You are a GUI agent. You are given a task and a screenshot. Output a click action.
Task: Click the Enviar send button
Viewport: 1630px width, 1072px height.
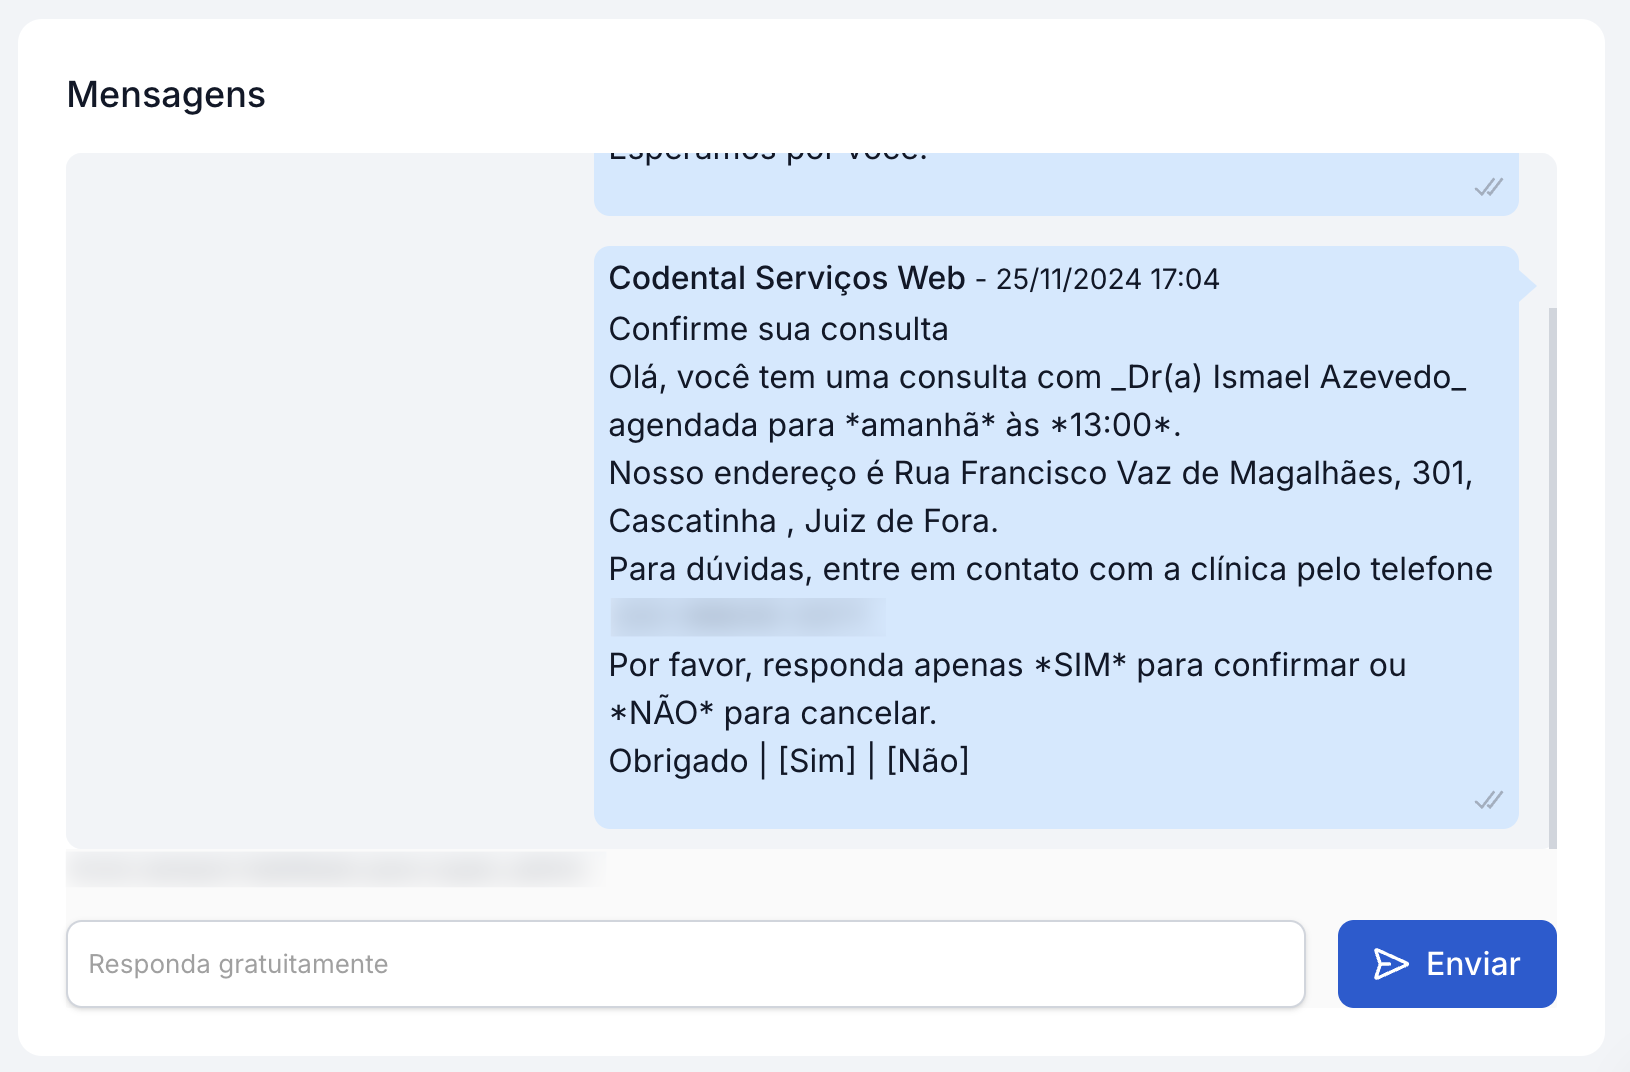pos(1446,963)
